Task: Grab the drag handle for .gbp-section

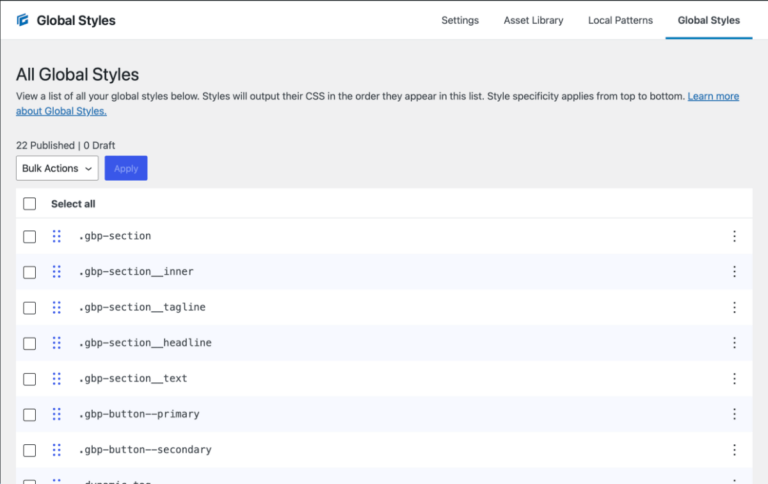Action: (x=57, y=236)
